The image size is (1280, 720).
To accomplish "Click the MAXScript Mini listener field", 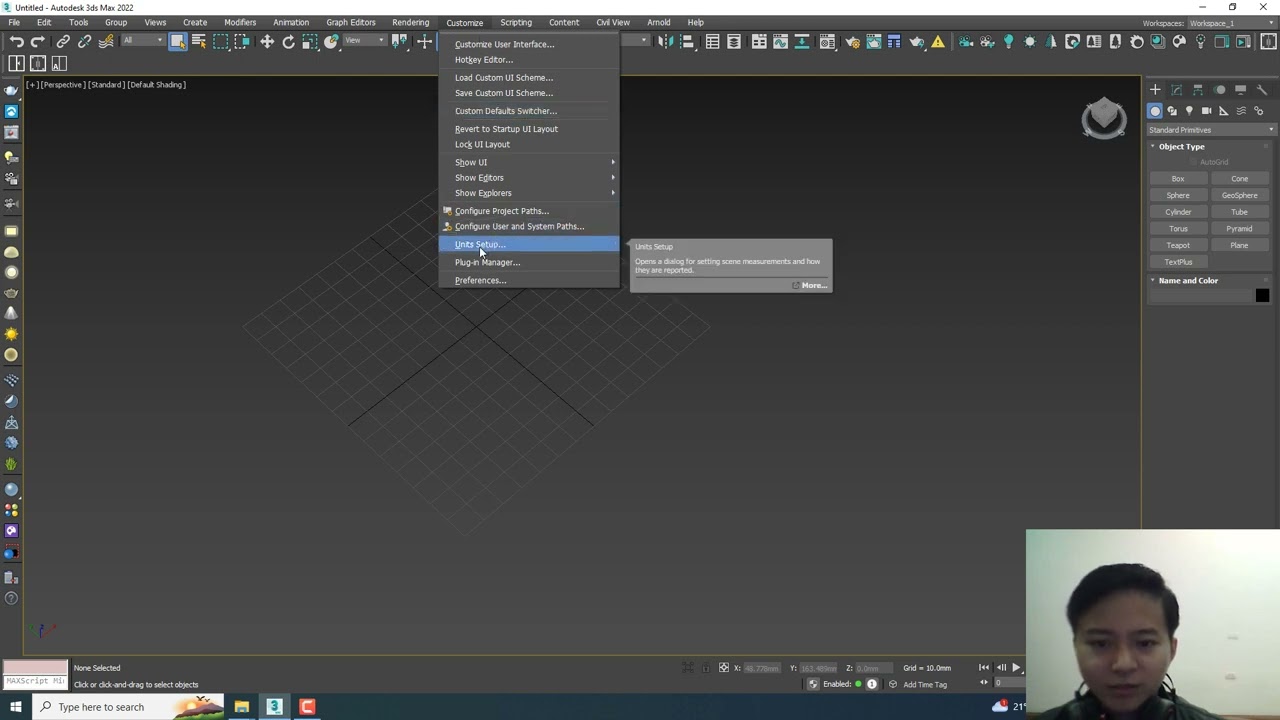I will pos(35,681).
